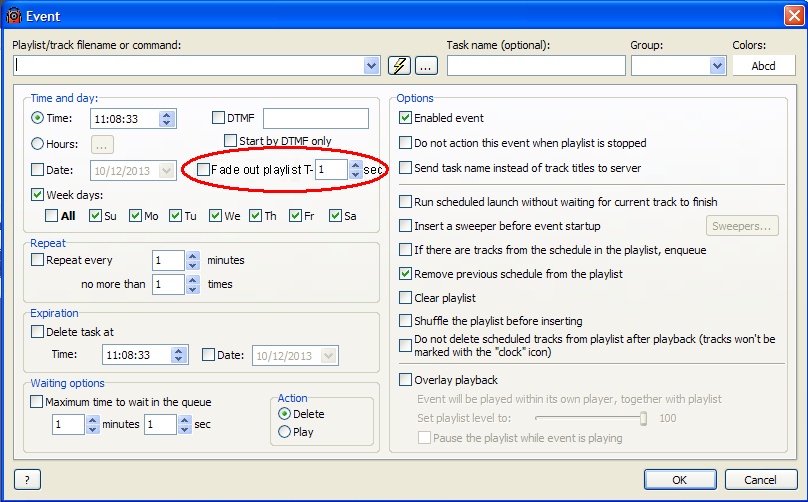Enable Overlay playback

[406, 380]
